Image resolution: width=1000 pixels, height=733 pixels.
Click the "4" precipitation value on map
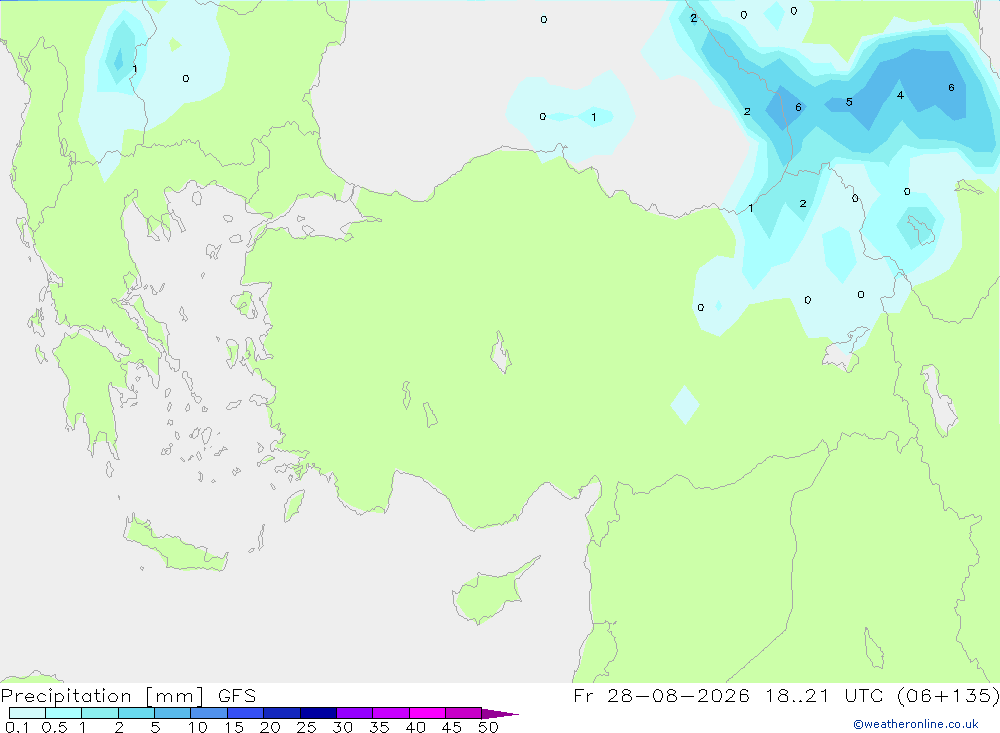pyautogui.click(x=900, y=95)
